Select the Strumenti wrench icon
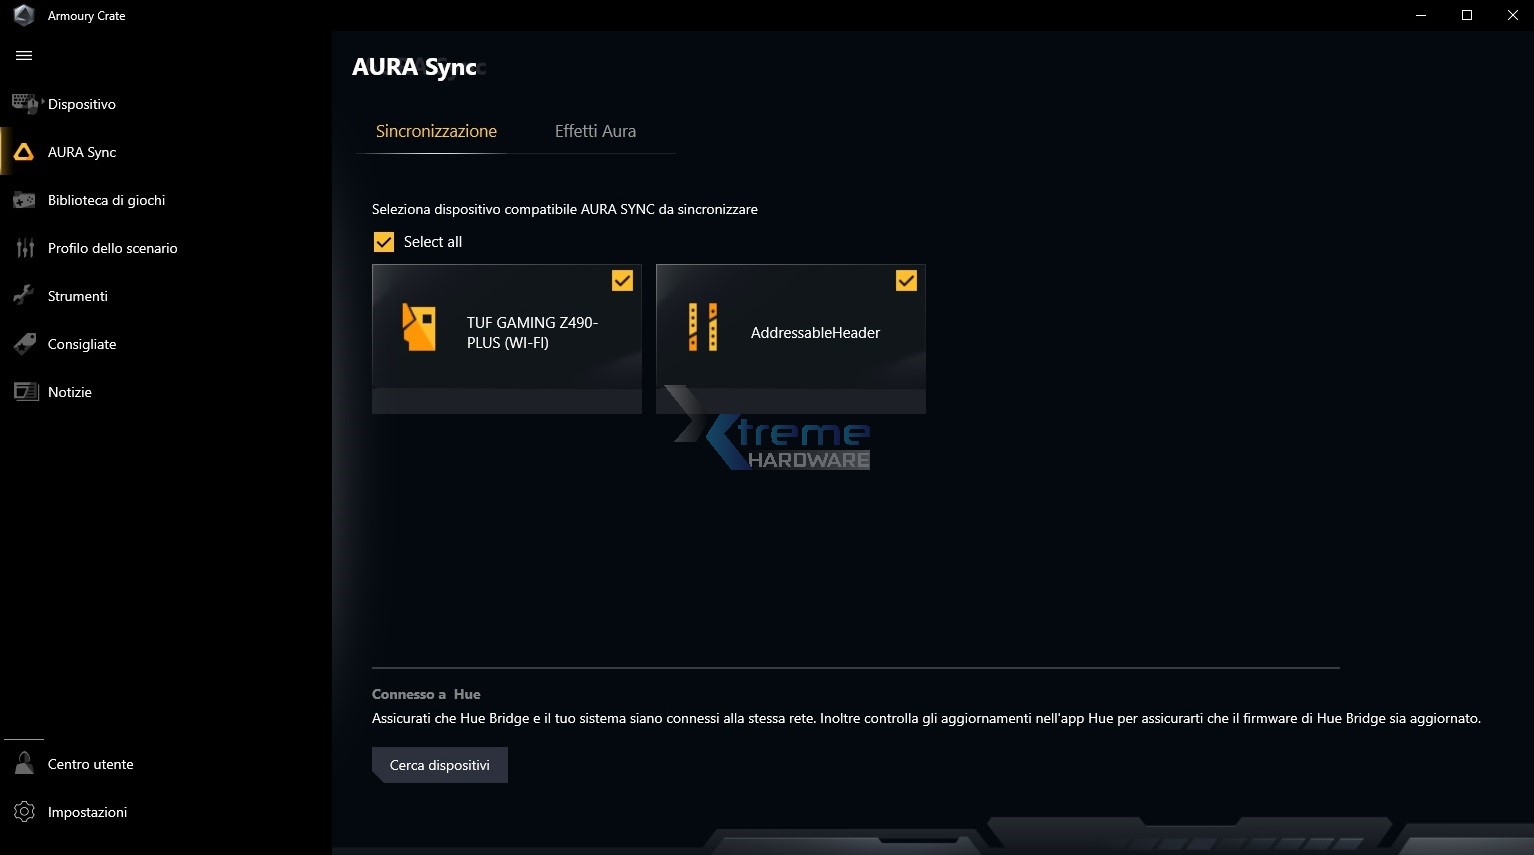 point(24,295)
